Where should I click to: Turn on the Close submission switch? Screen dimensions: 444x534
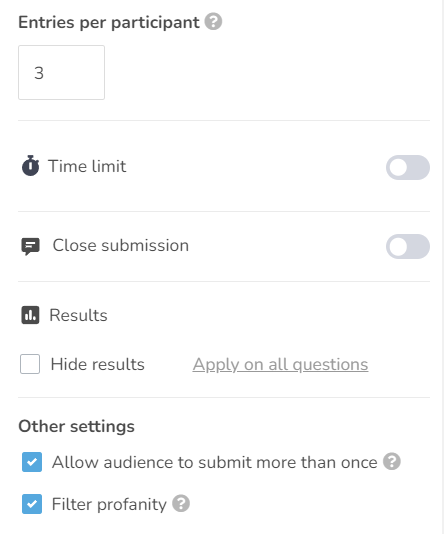[408, 246]
